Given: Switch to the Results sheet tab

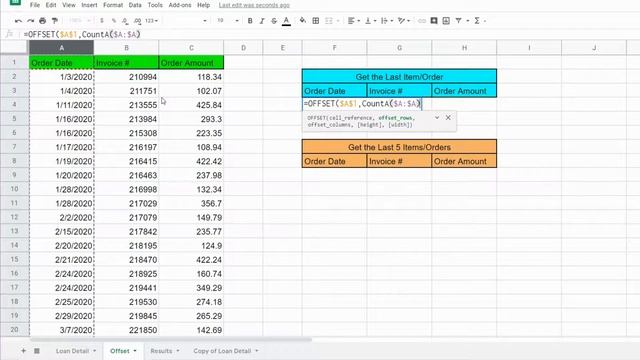Looking at the screenshot, I should point(161,351).
